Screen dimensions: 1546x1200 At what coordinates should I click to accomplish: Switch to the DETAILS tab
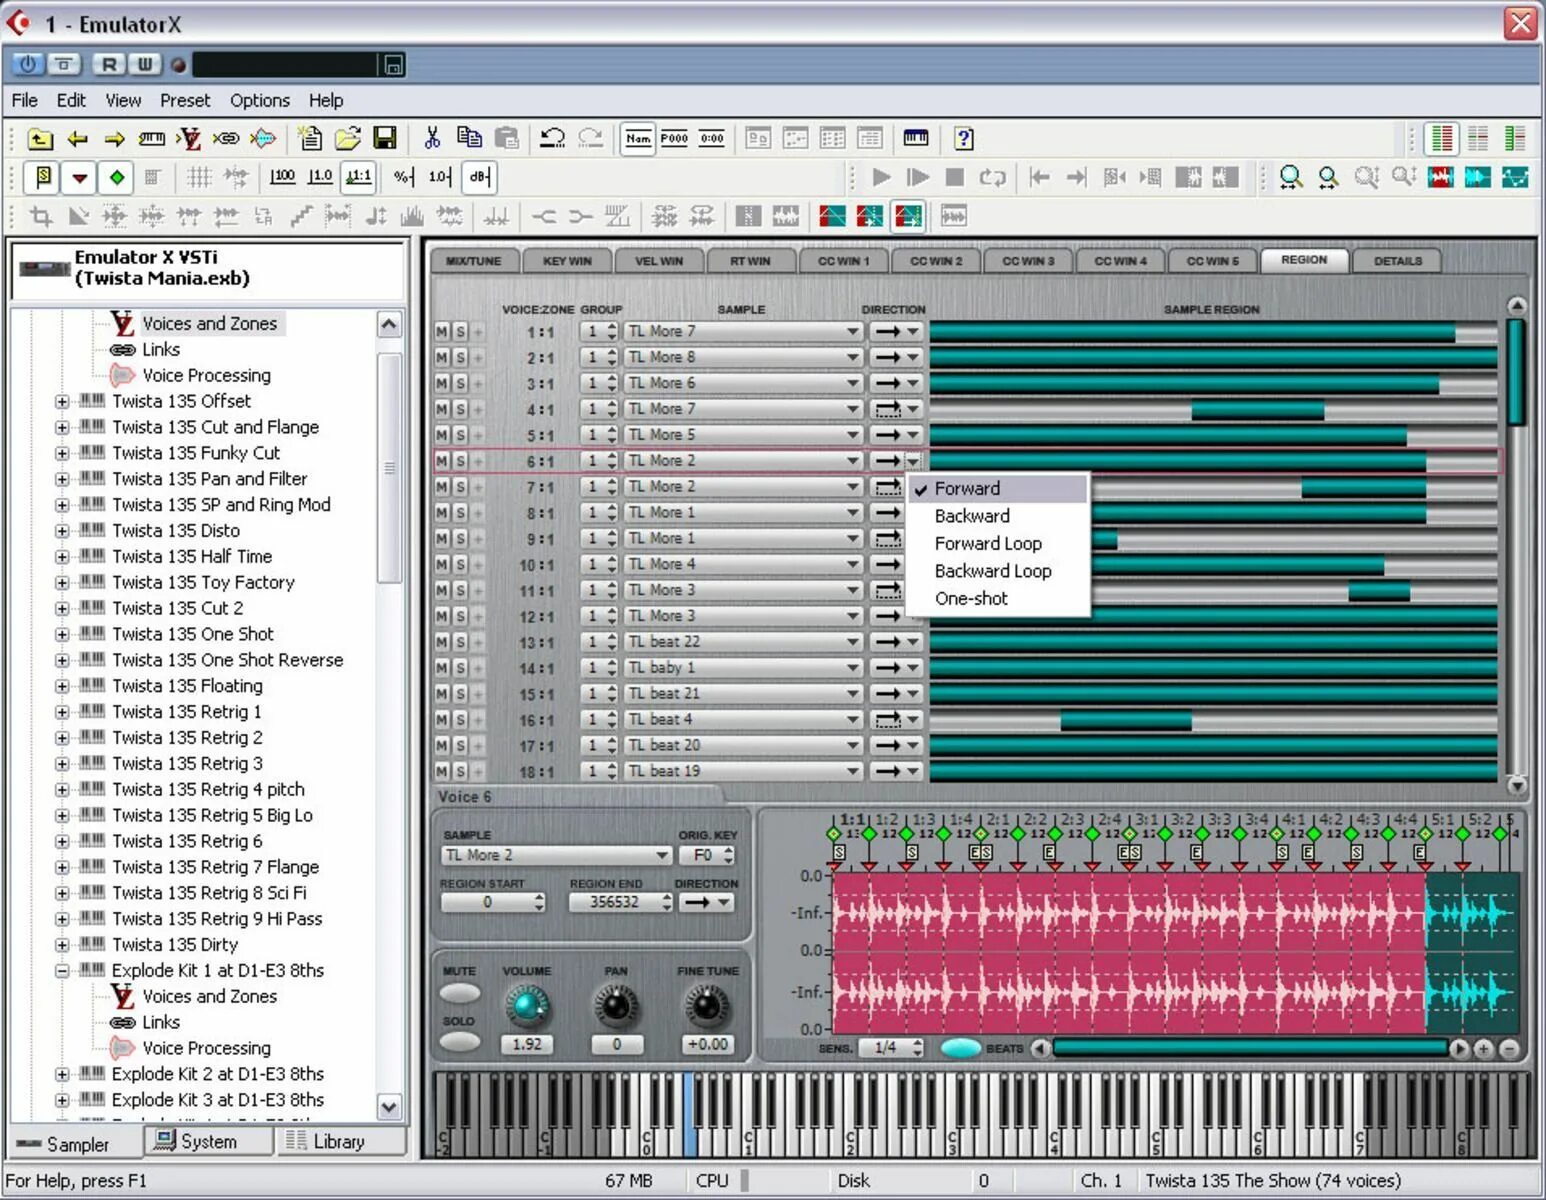tap(1397, 261)
